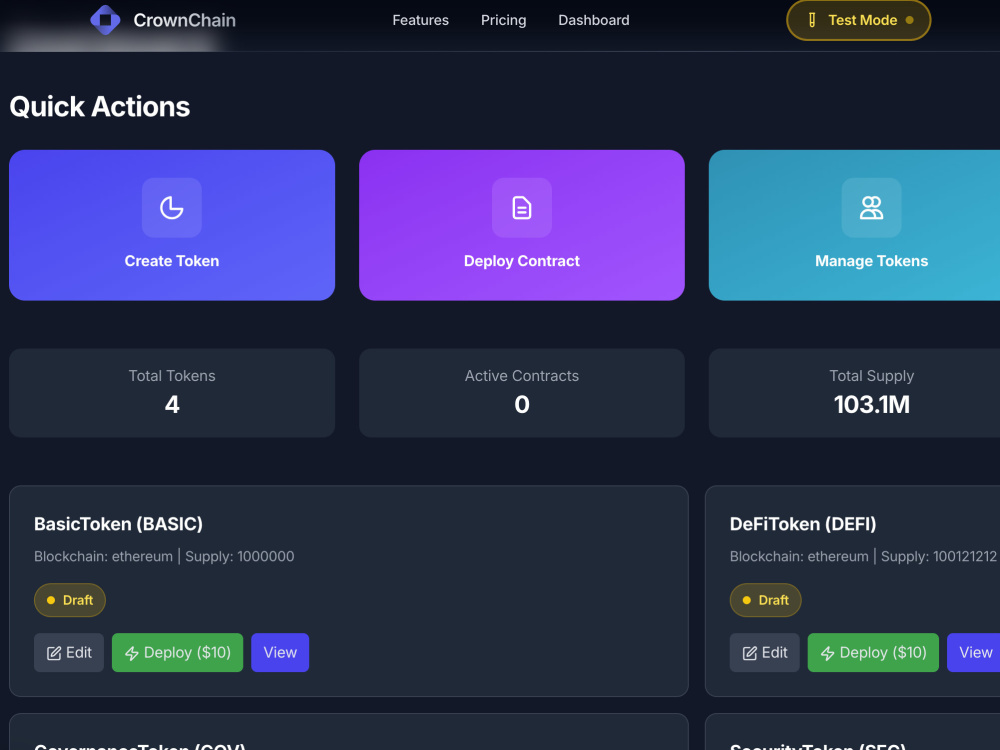View the DeFiToken details
Image resolution: width=1000 pixels, height=750 pixels.
click(x=974, y=652)
